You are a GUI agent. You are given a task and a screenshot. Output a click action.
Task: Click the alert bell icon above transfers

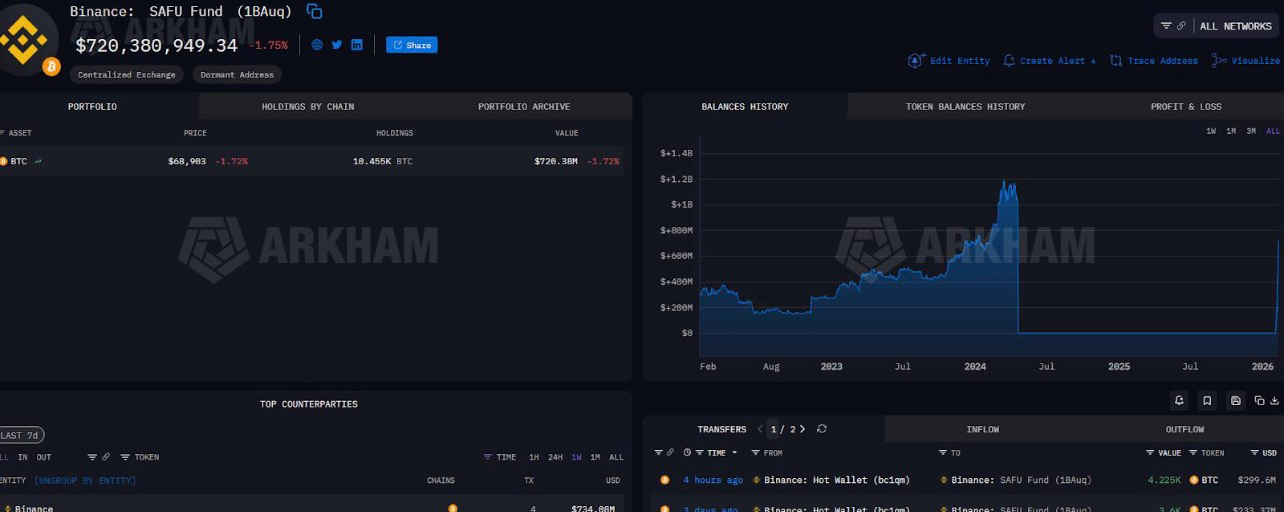pos(1180,400)
